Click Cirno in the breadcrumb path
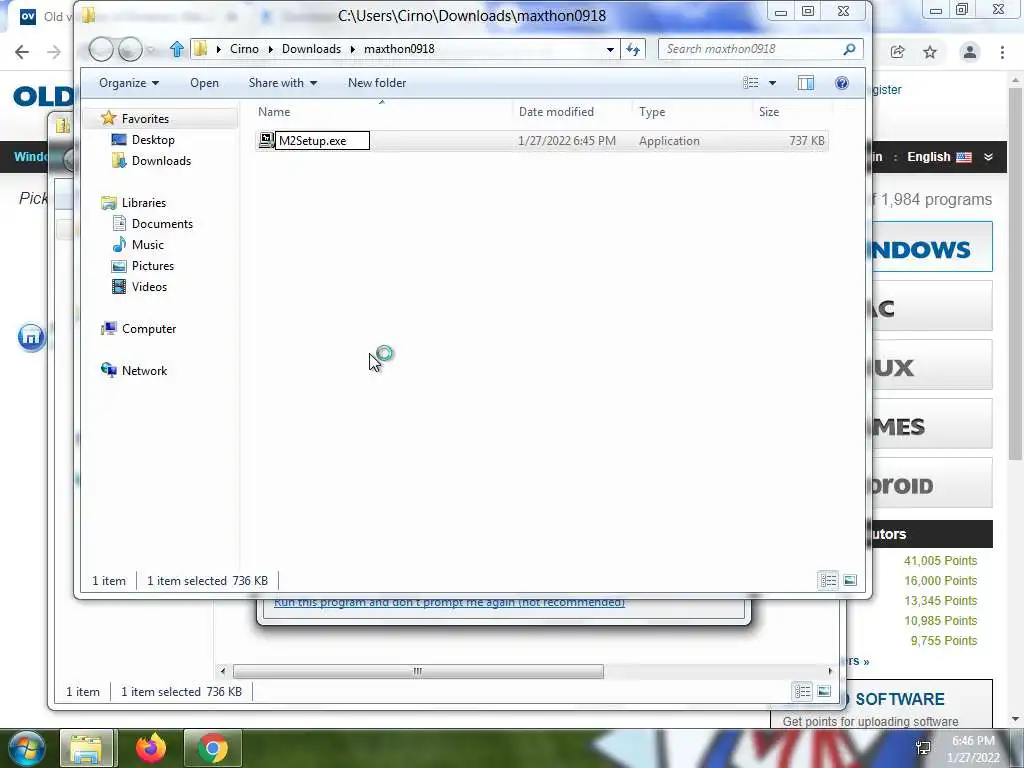Viewport: 1024px width, 768px height. (x=244, y=49)
